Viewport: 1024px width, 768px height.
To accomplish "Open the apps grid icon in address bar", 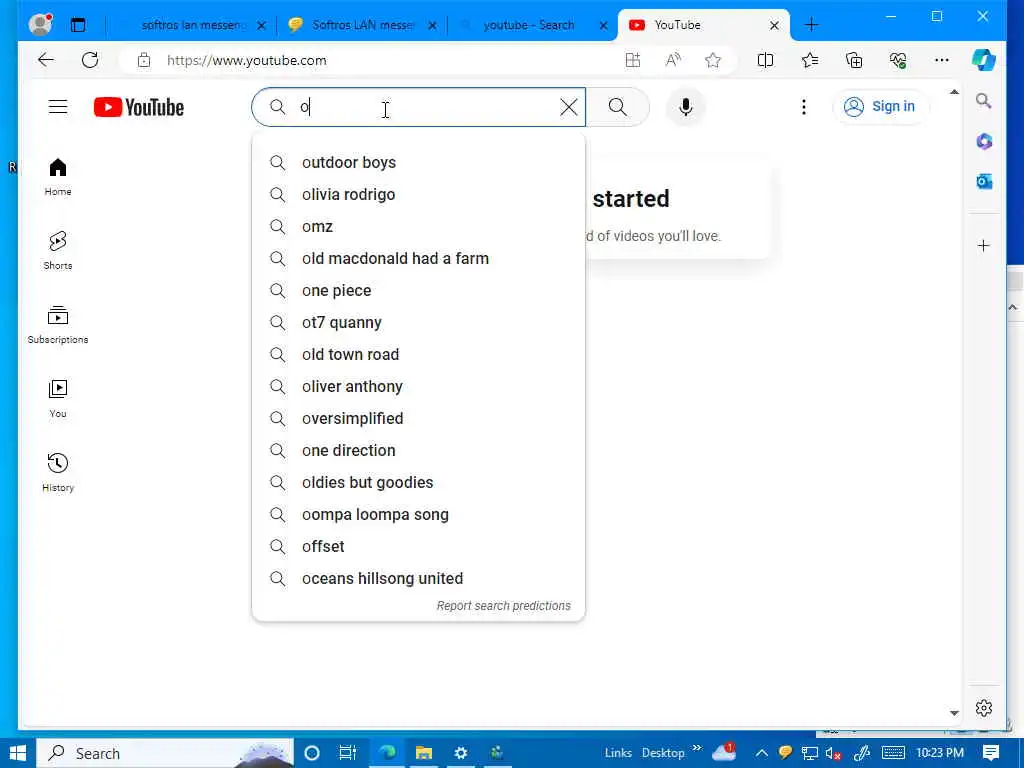I will click(633, 60).
